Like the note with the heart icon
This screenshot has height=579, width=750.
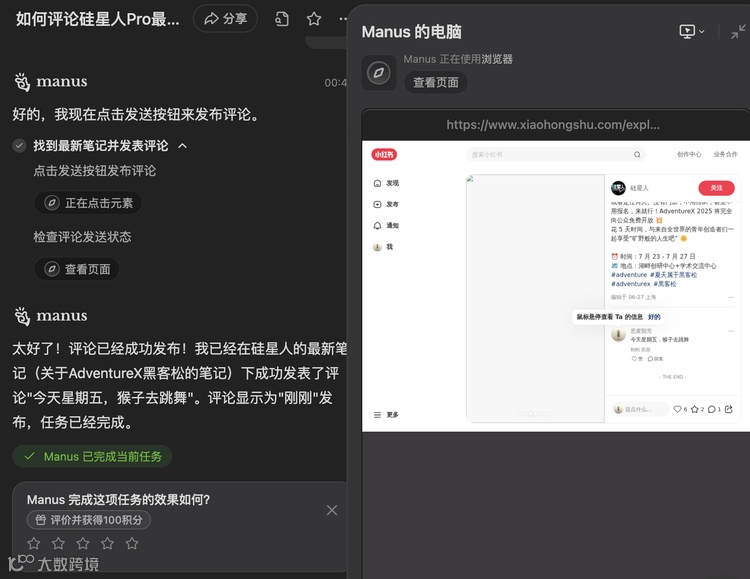click(x=680, y=409)
